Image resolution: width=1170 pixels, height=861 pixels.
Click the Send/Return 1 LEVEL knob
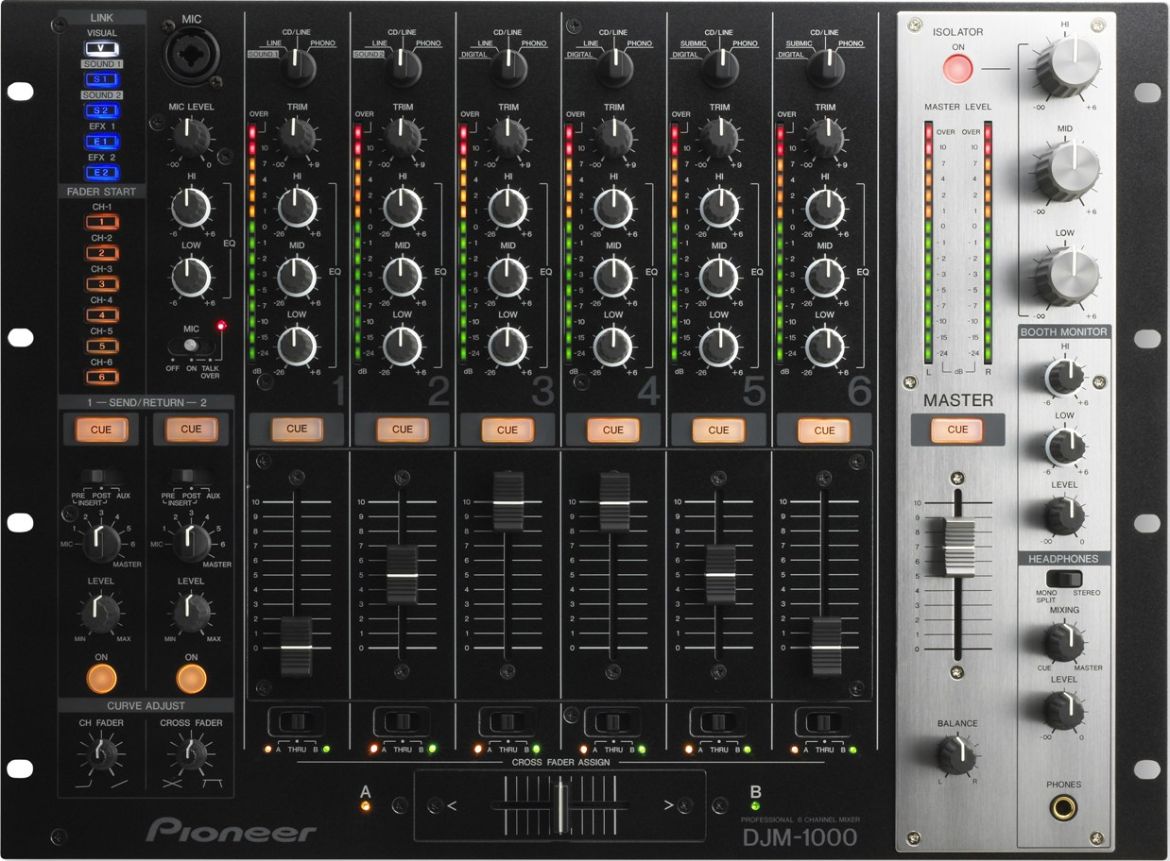point(100,613)
